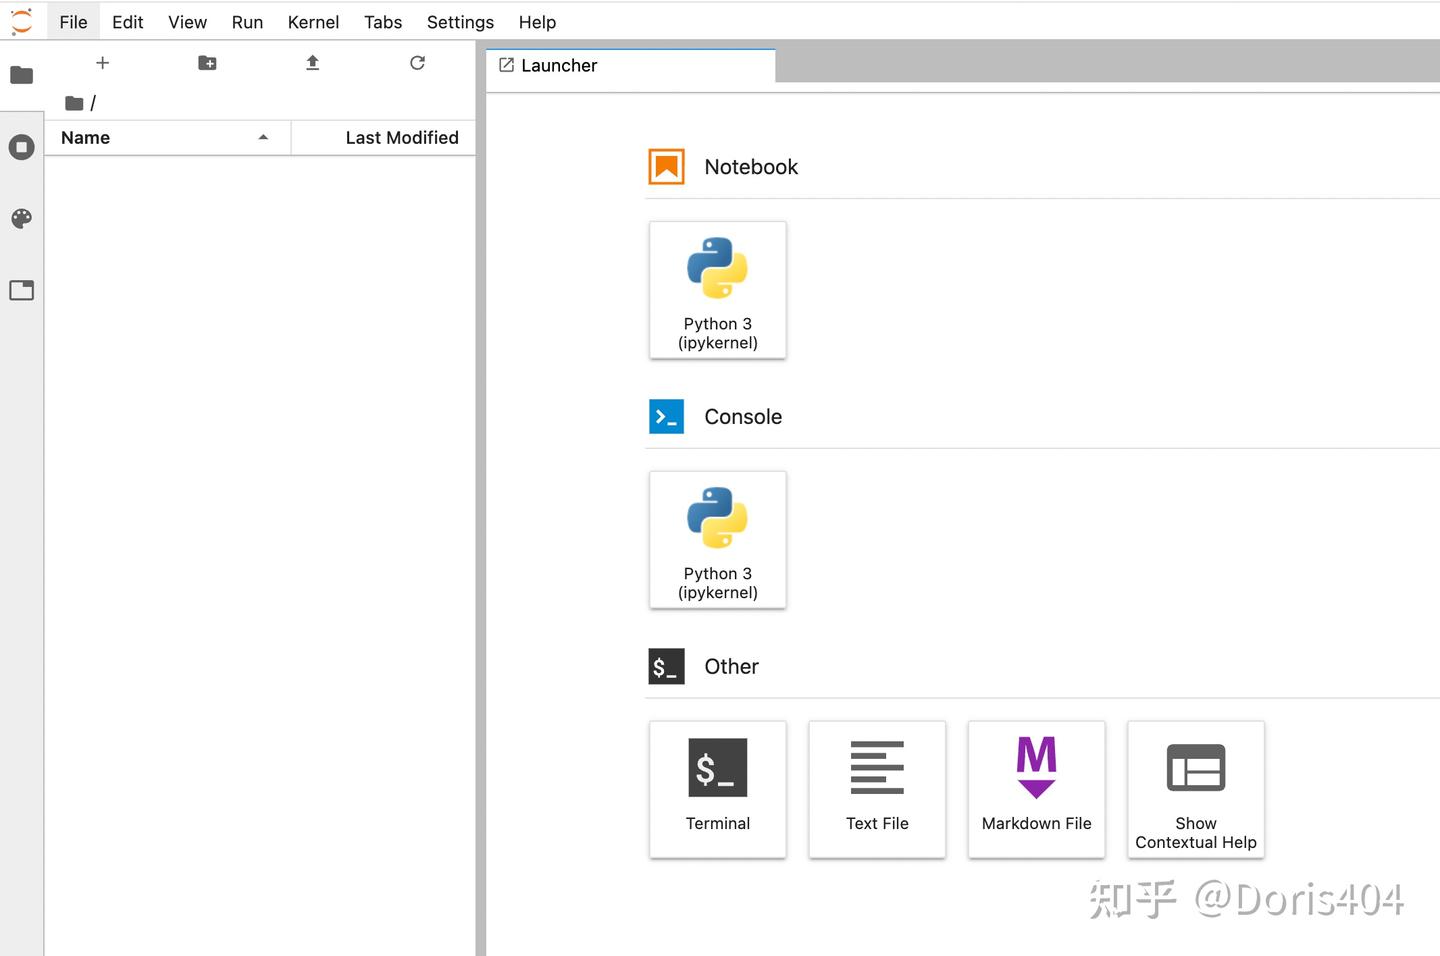Open a new Terminal from Launcher
Screen dimensions: 1440x956
[x=718, y=790]
